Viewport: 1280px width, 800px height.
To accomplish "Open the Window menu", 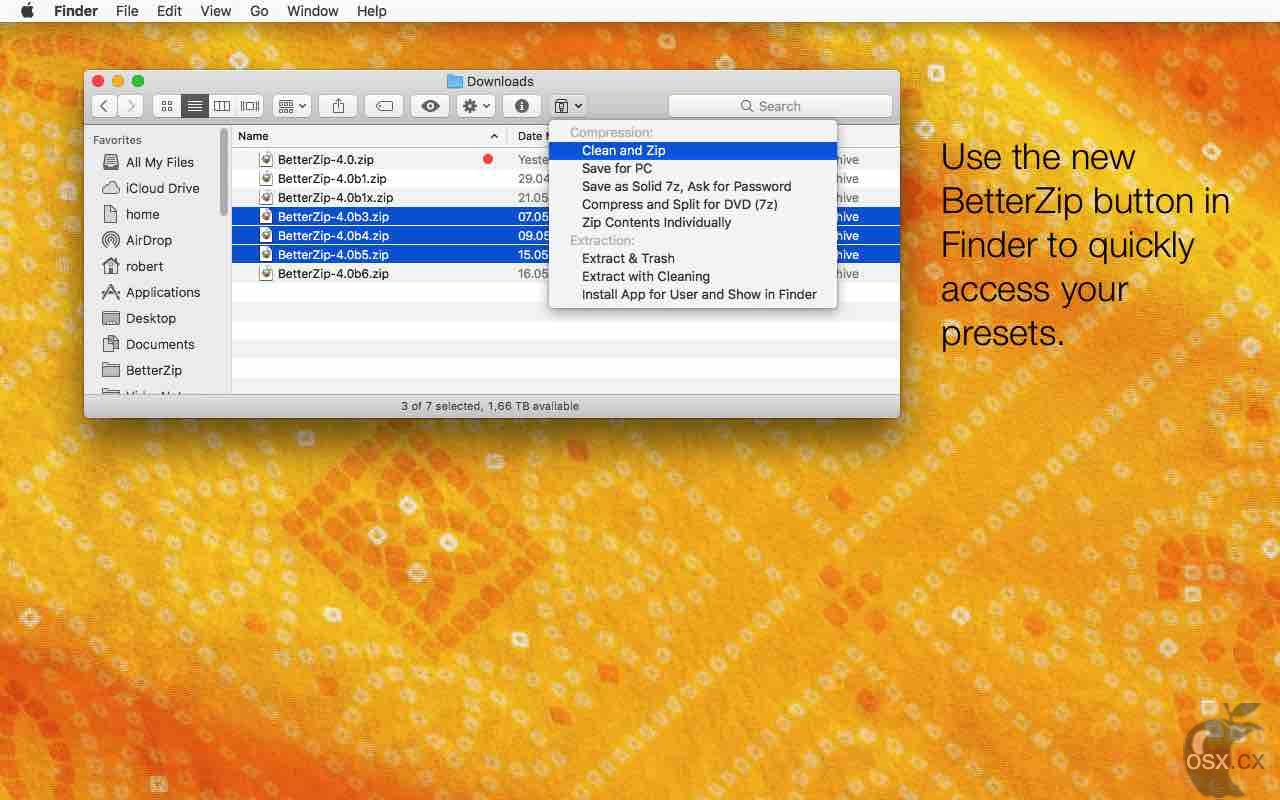I will [312, 11].
